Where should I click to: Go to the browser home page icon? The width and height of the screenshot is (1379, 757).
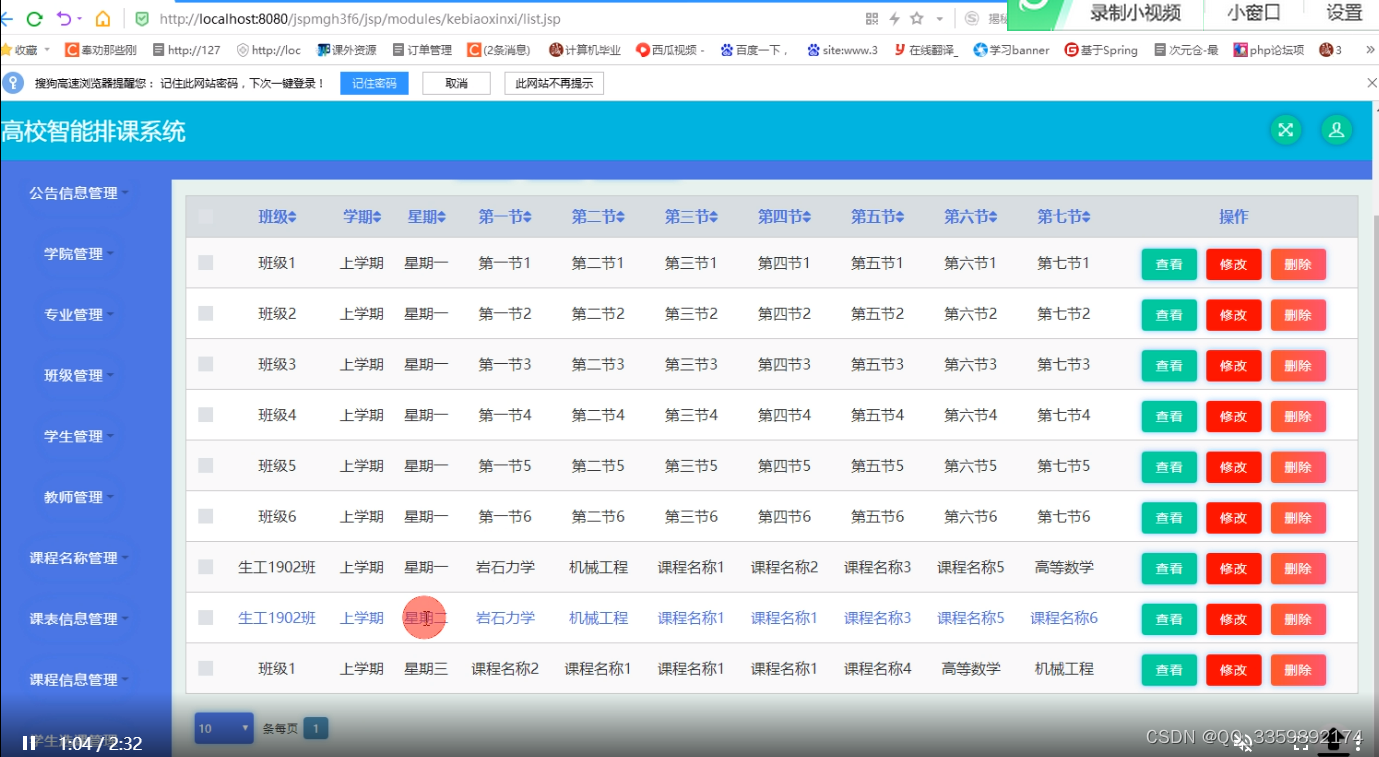tap(103, 19)
